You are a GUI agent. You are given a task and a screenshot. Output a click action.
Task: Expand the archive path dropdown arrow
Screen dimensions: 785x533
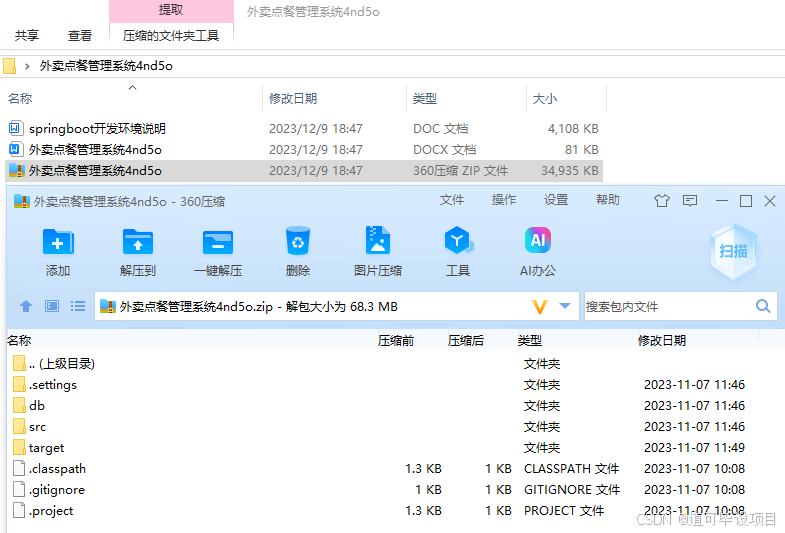(565, 306)
